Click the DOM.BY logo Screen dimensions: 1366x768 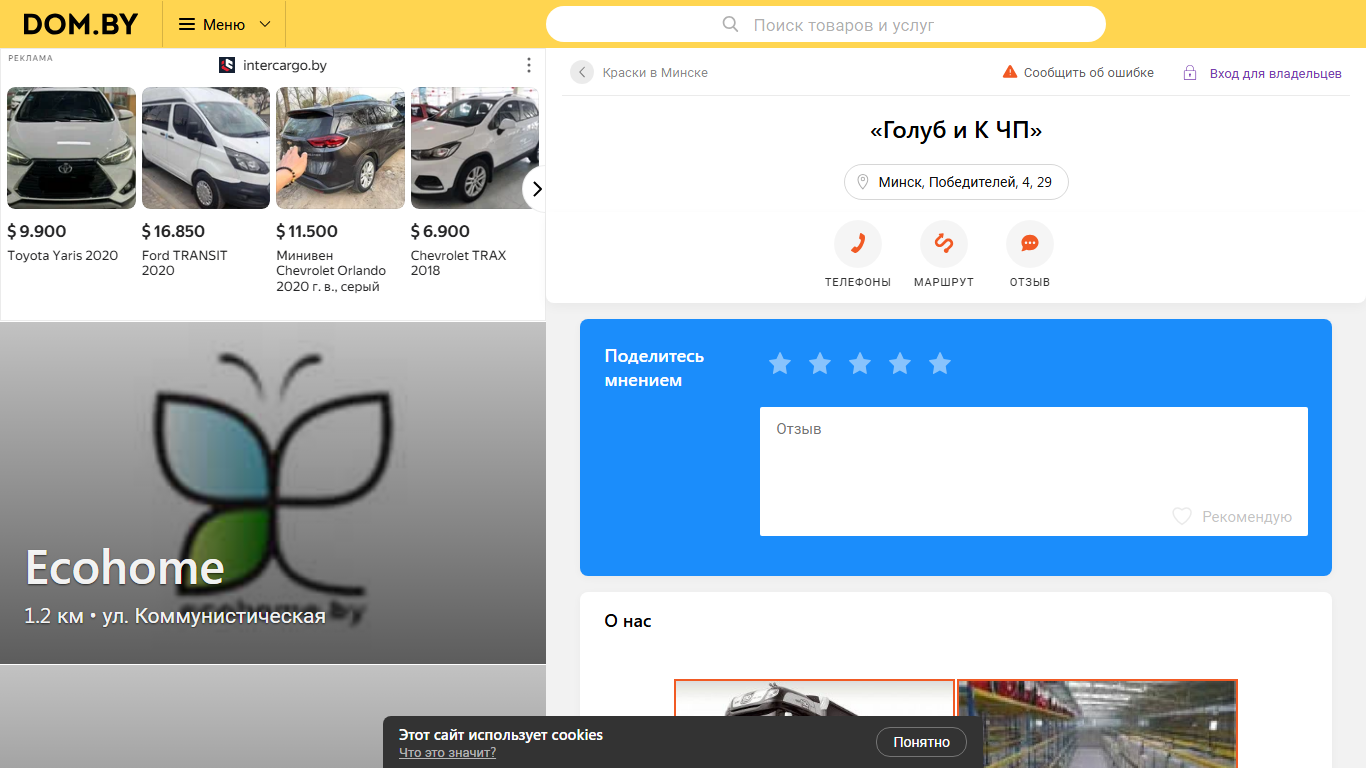[80, 24]
